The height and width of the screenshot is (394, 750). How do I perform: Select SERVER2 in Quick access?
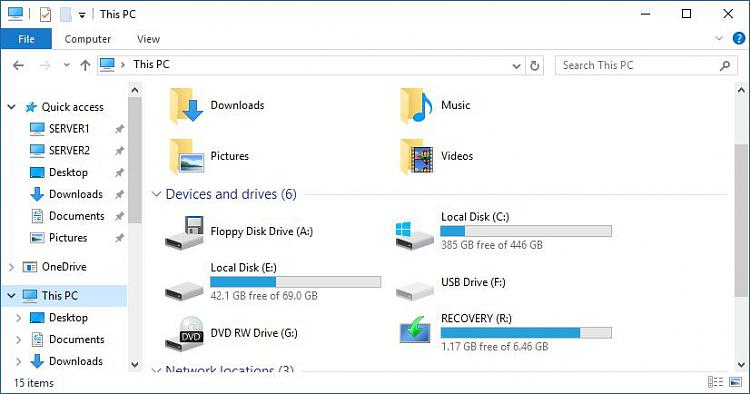point(69,151)
